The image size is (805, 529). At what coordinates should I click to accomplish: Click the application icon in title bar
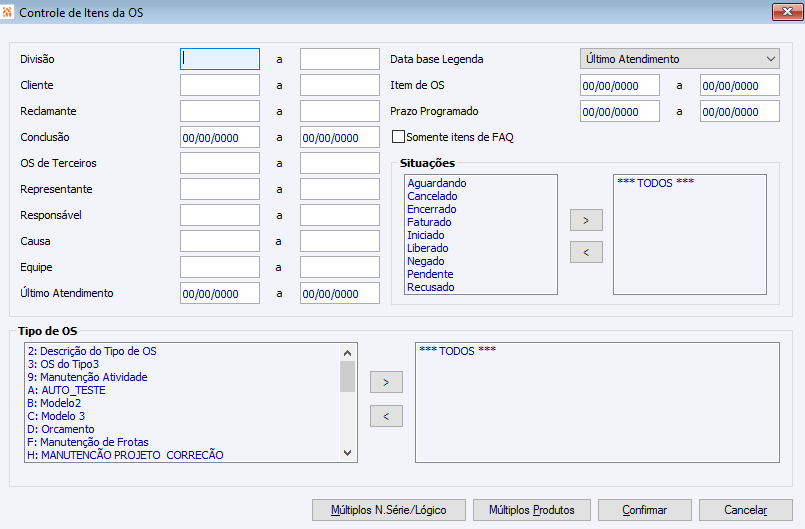tap(7, 12)
